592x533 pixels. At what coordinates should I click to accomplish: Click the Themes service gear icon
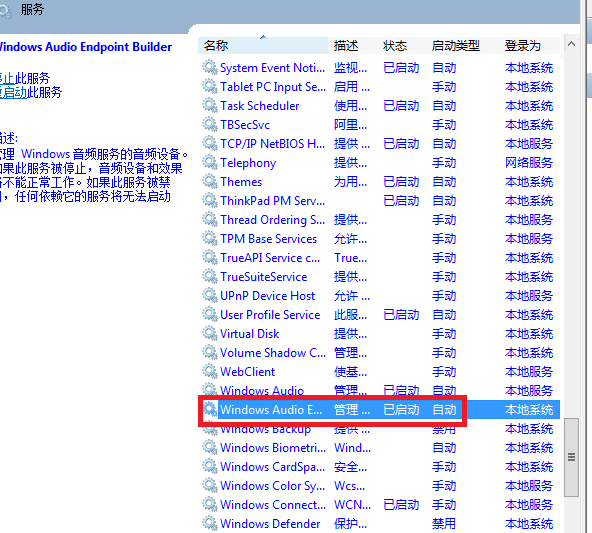point(210,182)
